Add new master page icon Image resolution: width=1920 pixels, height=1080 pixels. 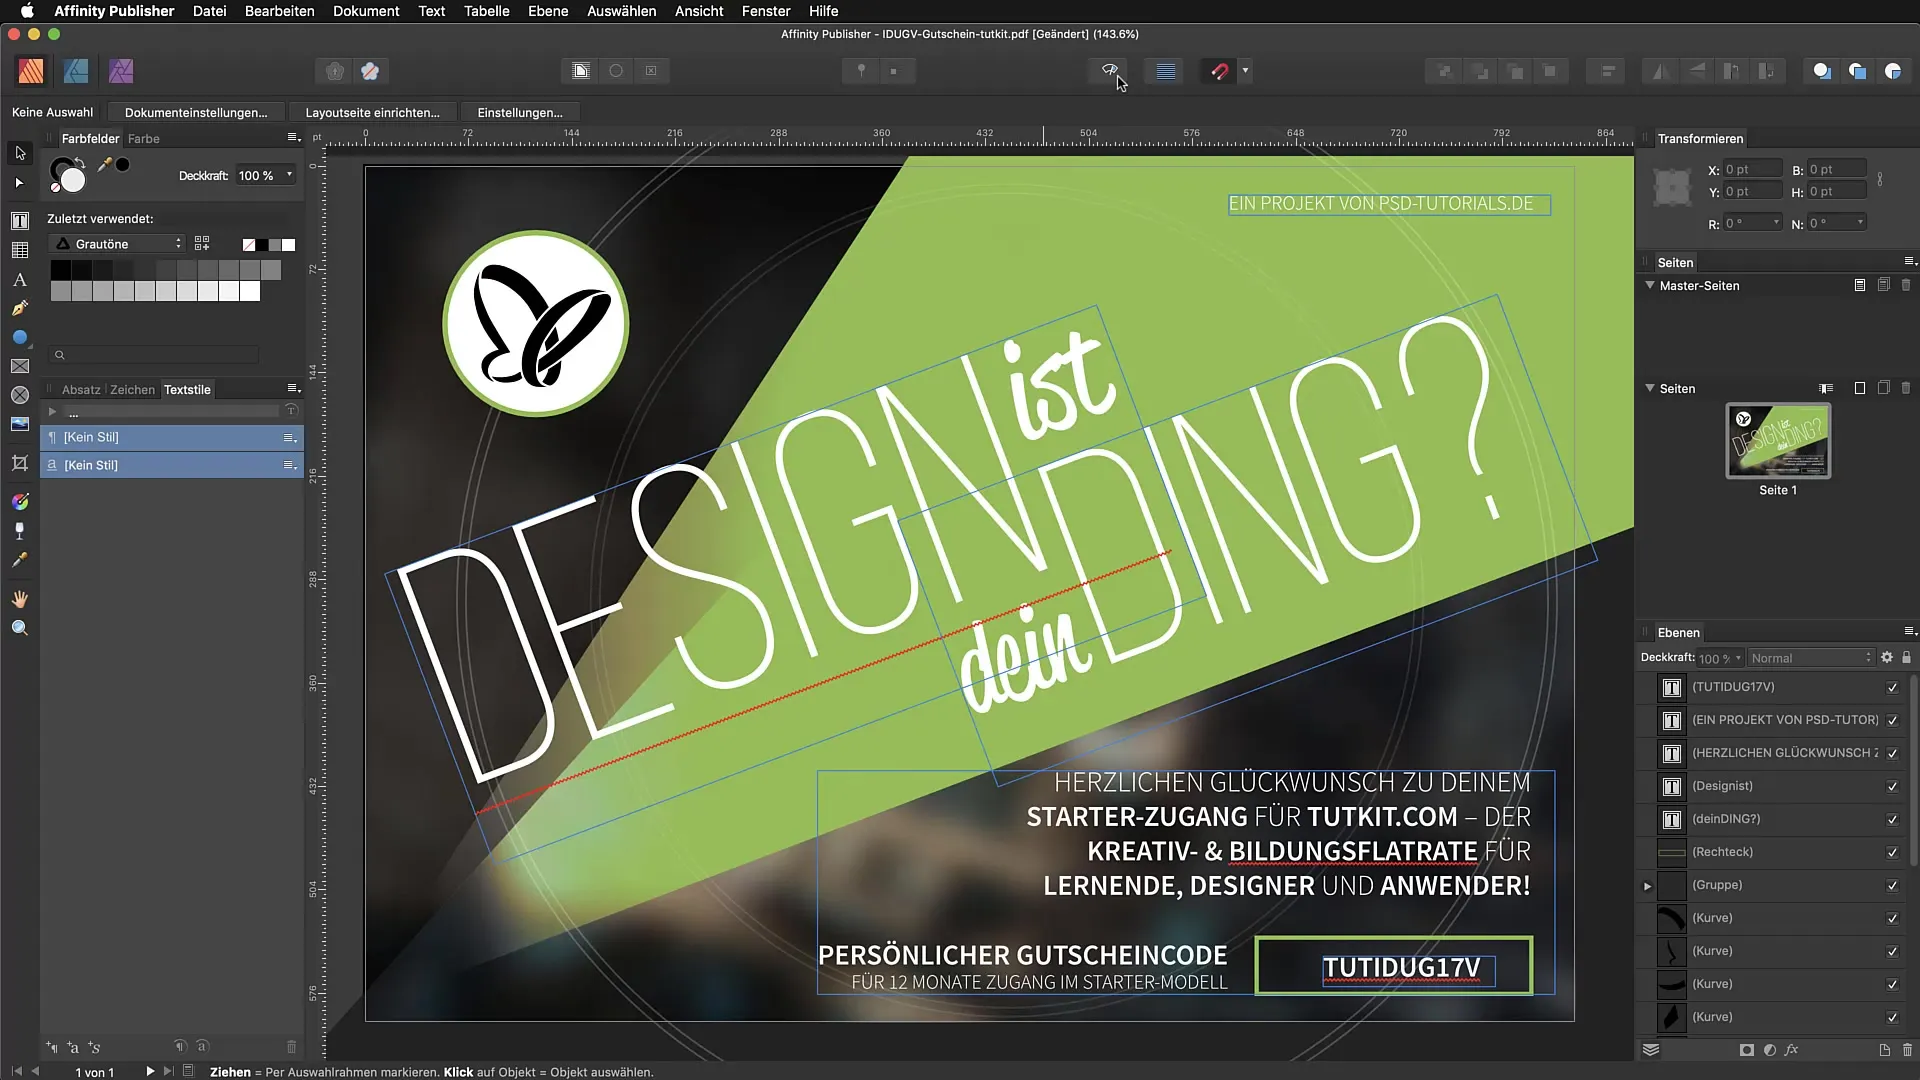point(1860,286)
